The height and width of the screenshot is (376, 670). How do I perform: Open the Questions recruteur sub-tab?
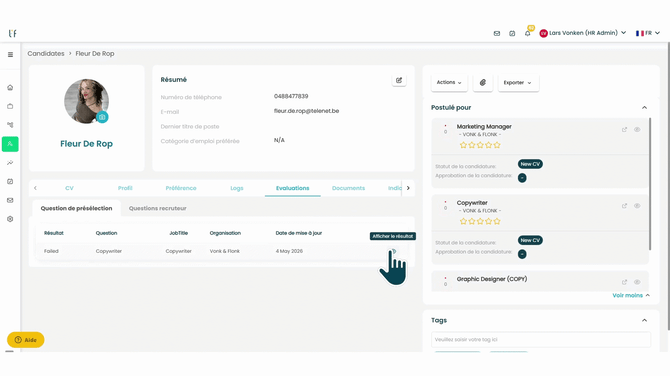click(158, 209)
